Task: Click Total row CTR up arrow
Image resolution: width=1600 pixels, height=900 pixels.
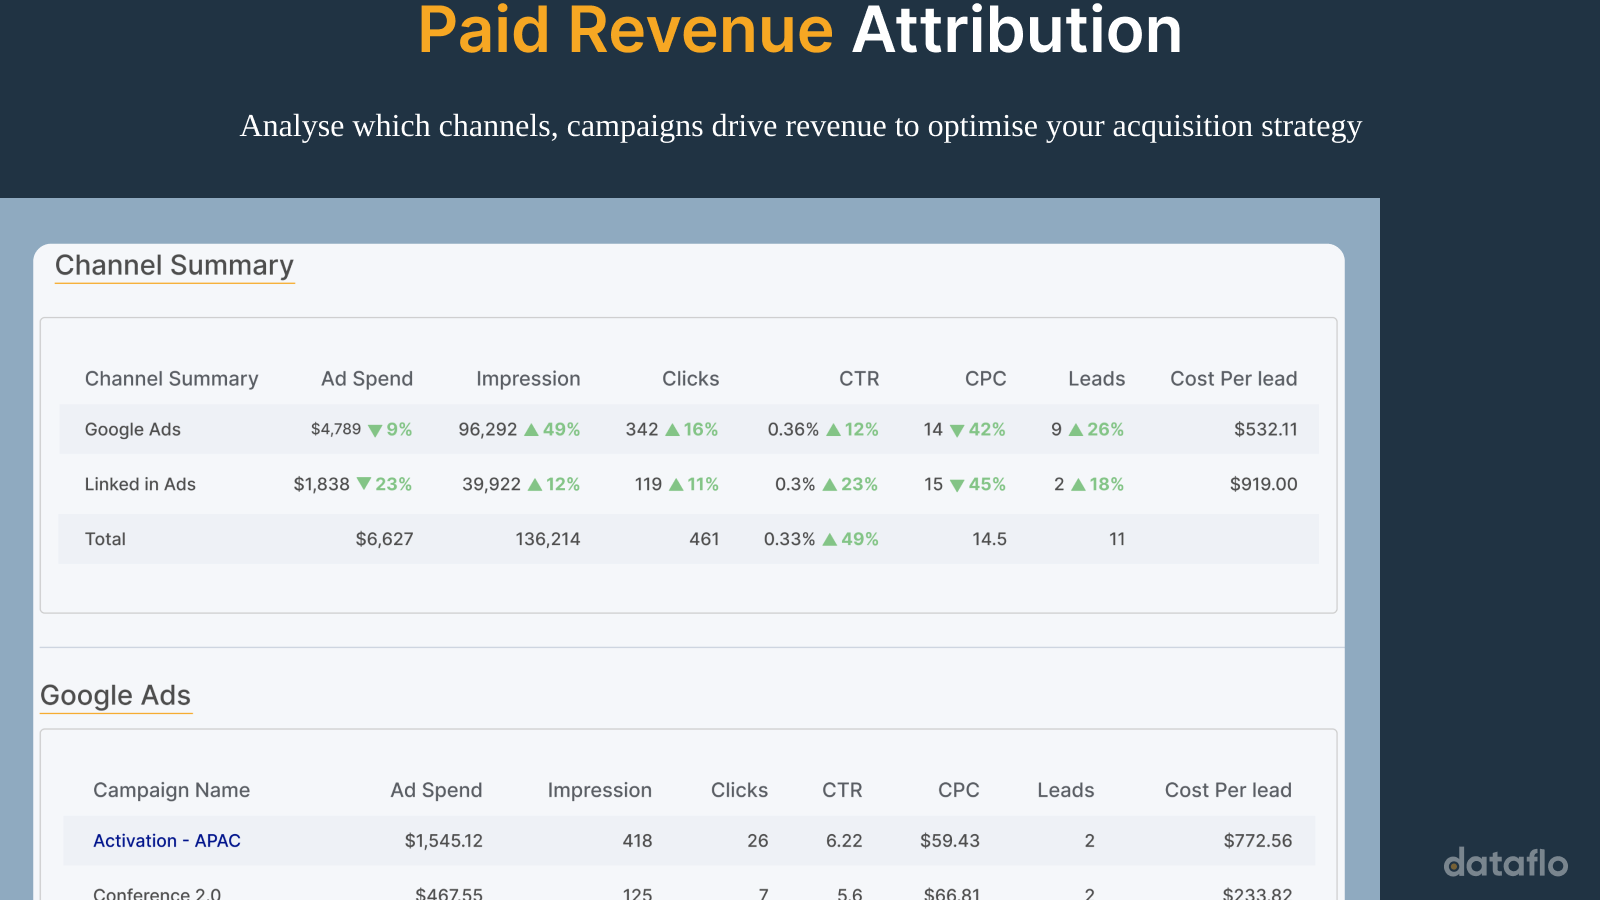Action: coord(830,540)
